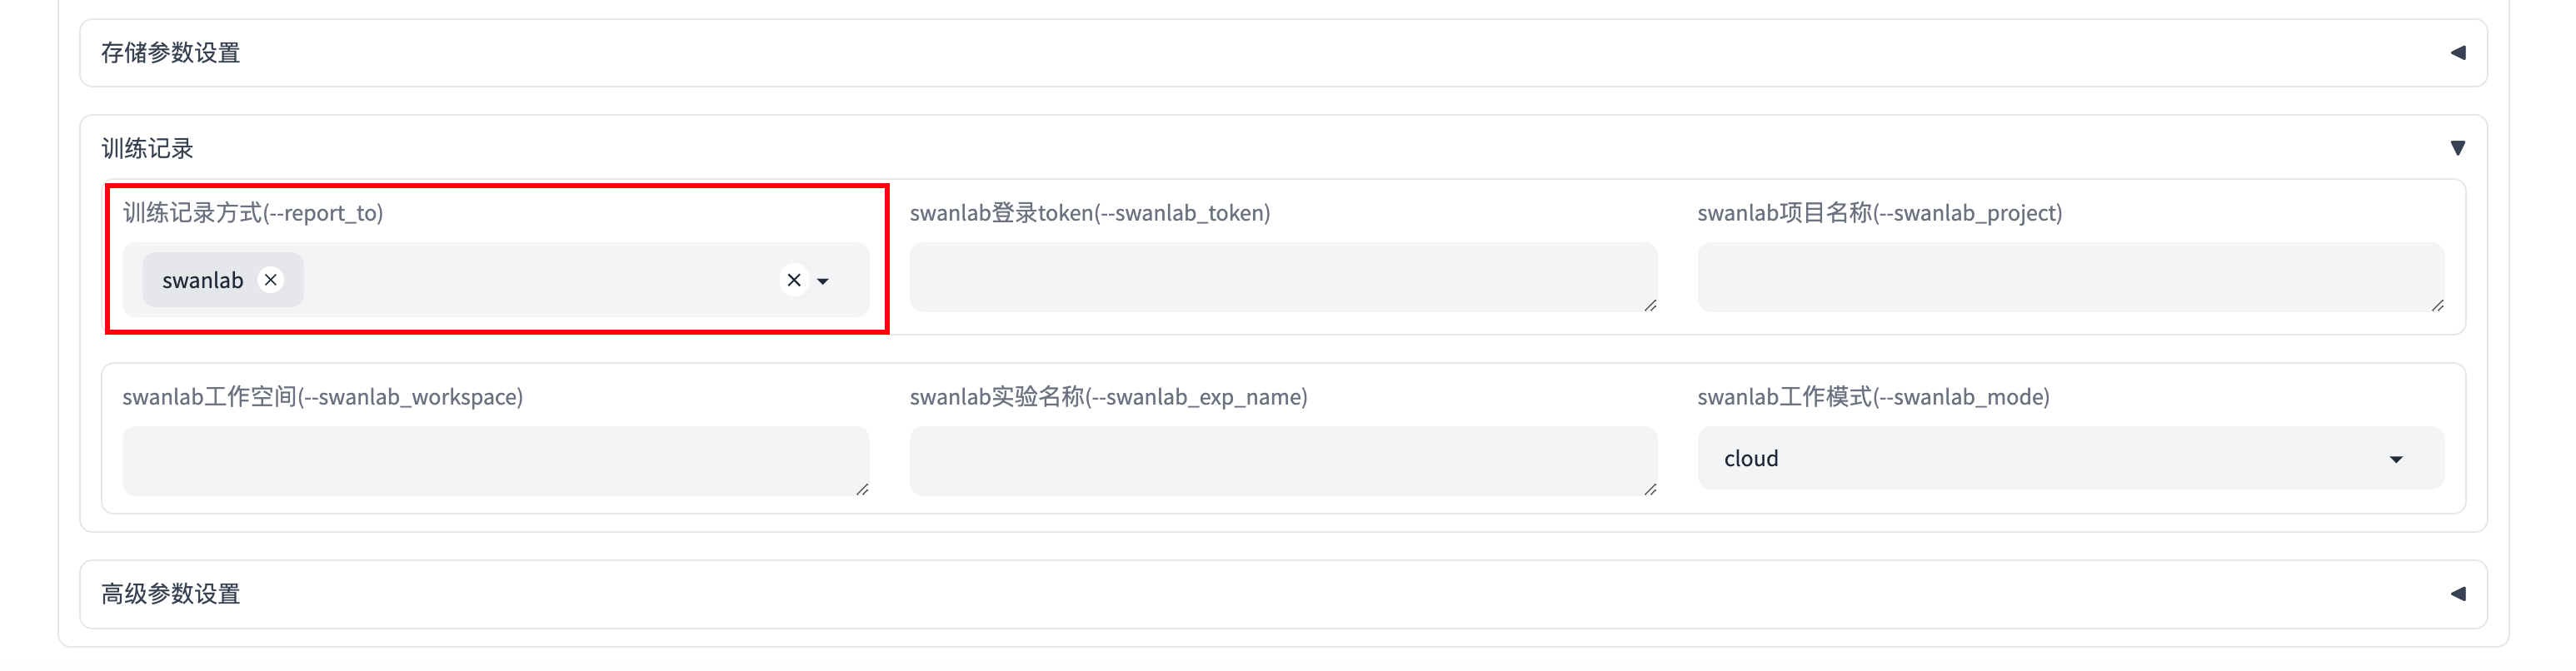Collapse the 训练记录 section arrow
This screenshot has width=2576, height=671.
coord(2457,148)
